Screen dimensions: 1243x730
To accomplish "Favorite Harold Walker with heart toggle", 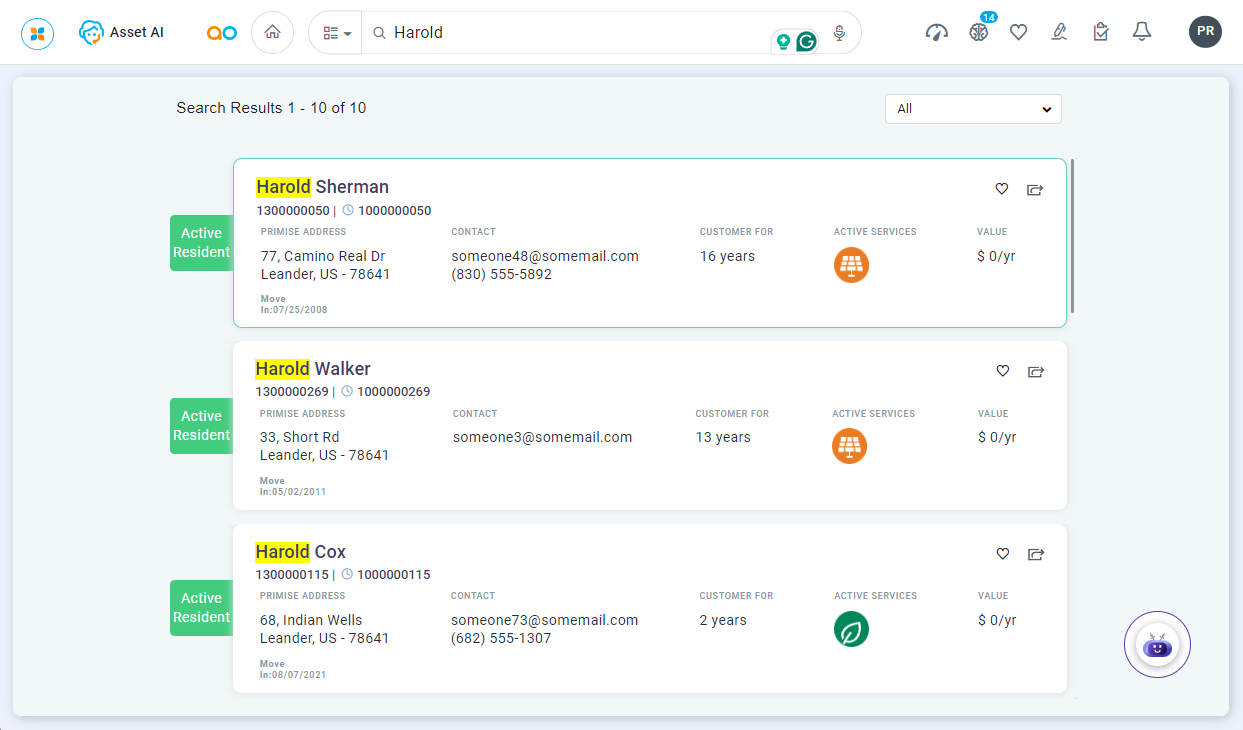I will 1002,371.
